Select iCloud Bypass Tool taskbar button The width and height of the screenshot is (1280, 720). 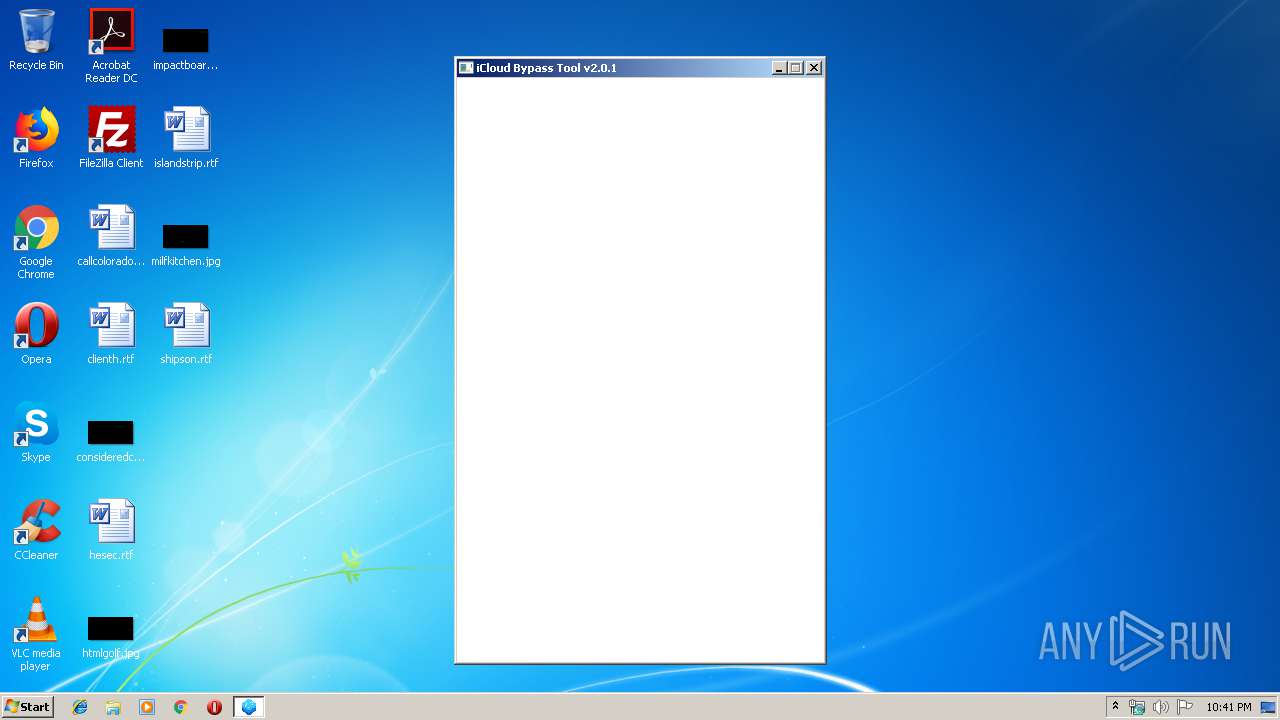pos(248,707)
